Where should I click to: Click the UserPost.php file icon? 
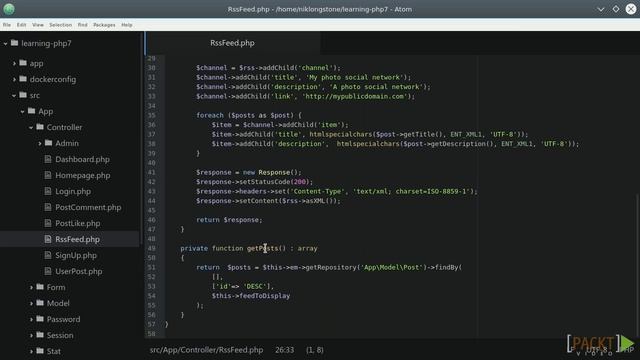pos(48,271)
